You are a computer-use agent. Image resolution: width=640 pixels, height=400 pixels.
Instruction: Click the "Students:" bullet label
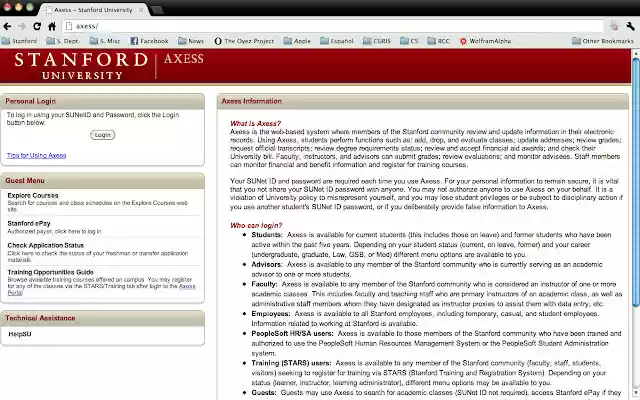tap(267, 235)
